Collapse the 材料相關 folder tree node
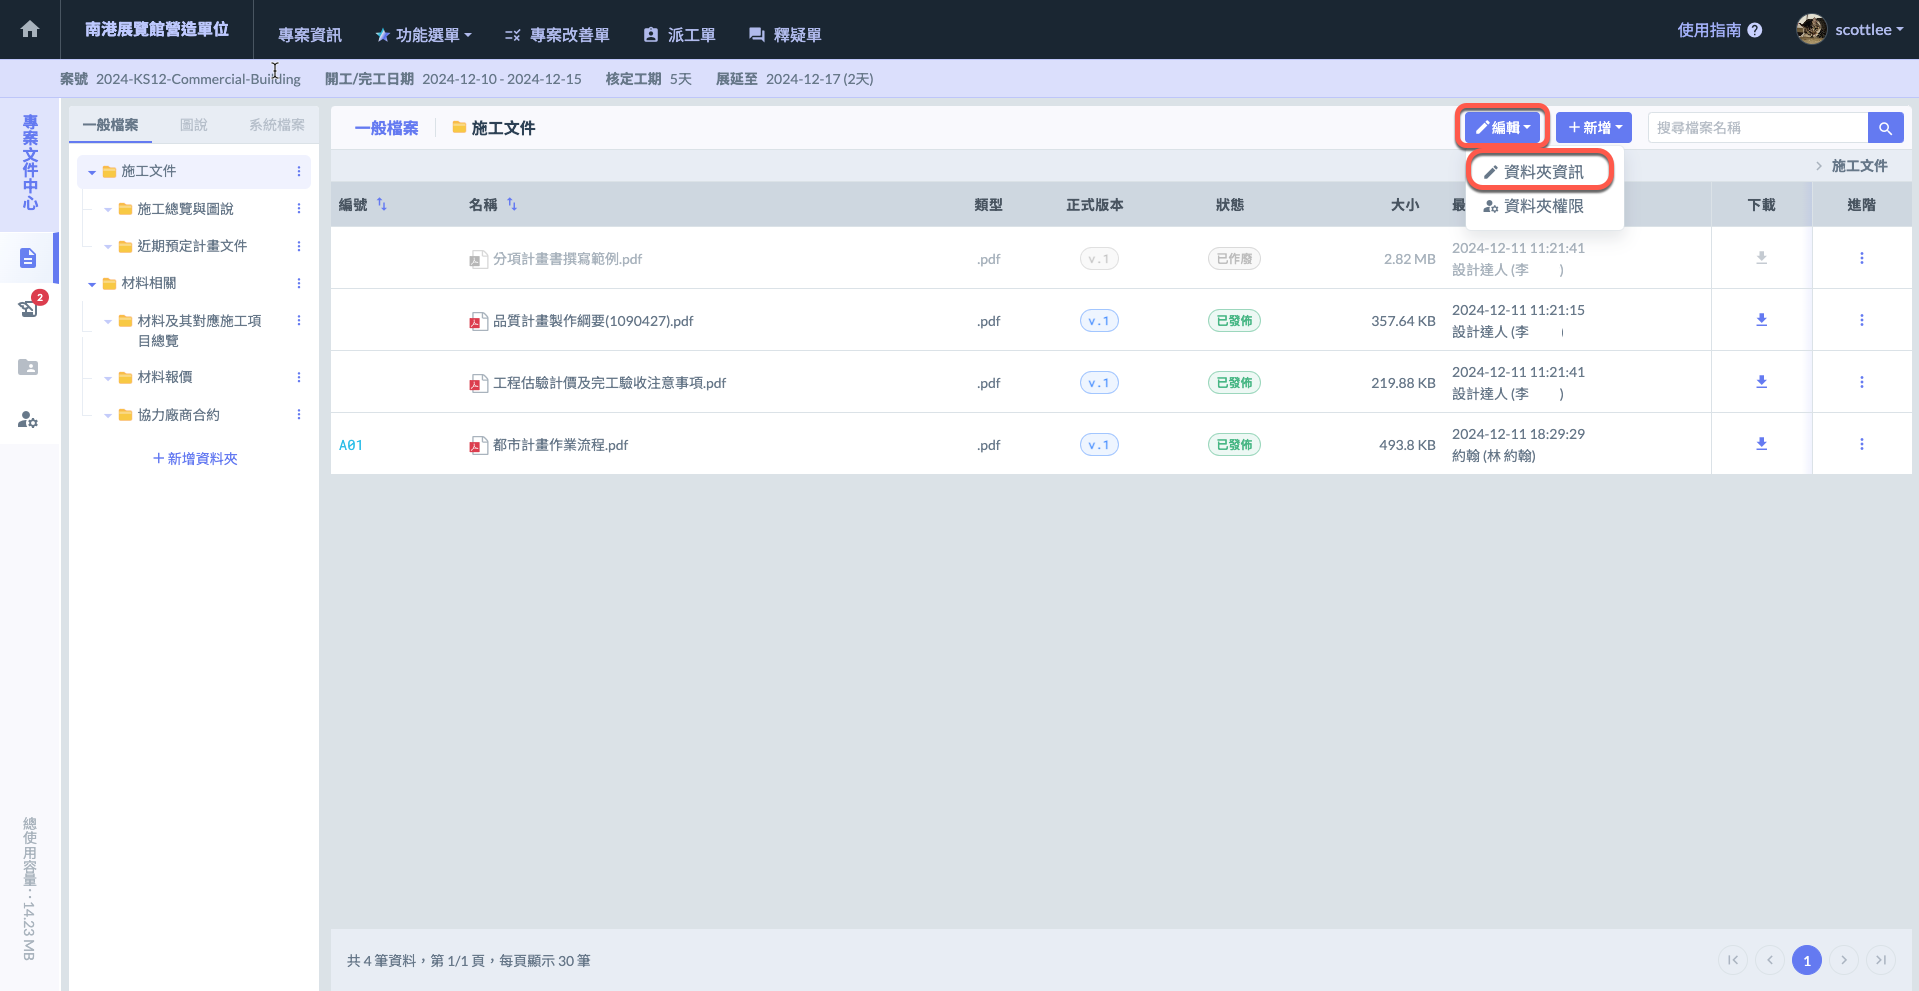The width and height of the screenshot is (1919, 991). click(92, 284)
